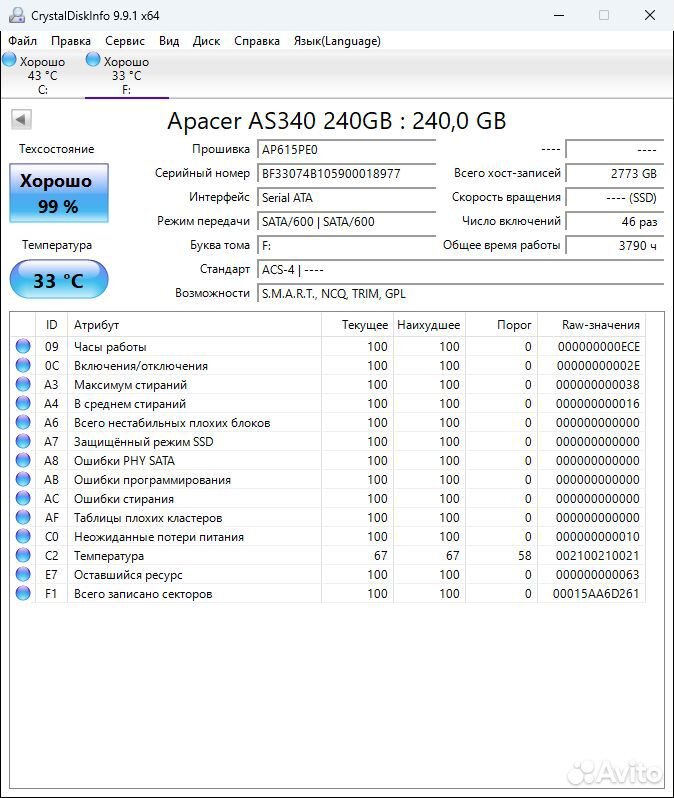The width and height of the screenshot is (674, 798).
Task: Click threshold value 58 in Температура row
Action: coord(525,556)
